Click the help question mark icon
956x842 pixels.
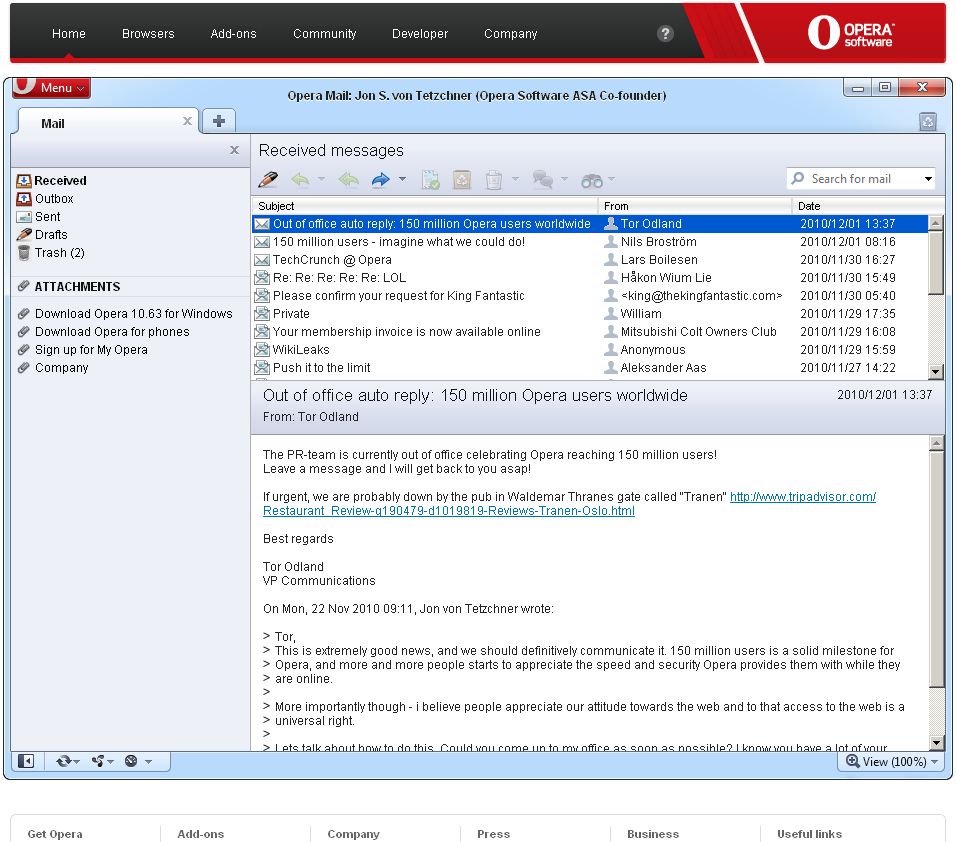(x=665, y=34)
